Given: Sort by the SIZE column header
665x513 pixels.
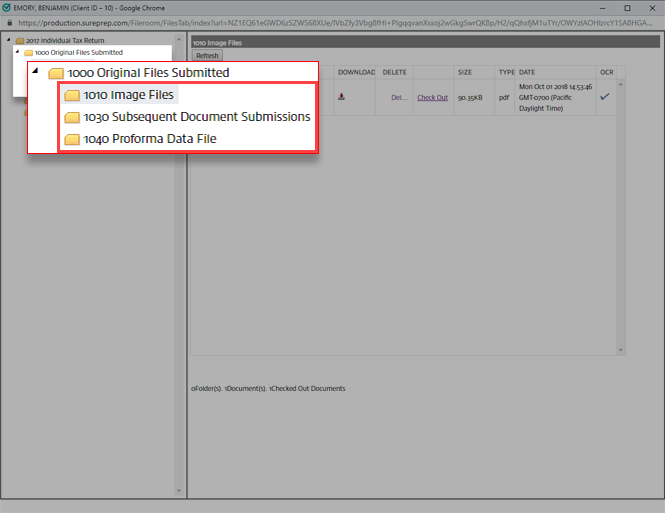Looking at the screenshot, I should [465, 72].
